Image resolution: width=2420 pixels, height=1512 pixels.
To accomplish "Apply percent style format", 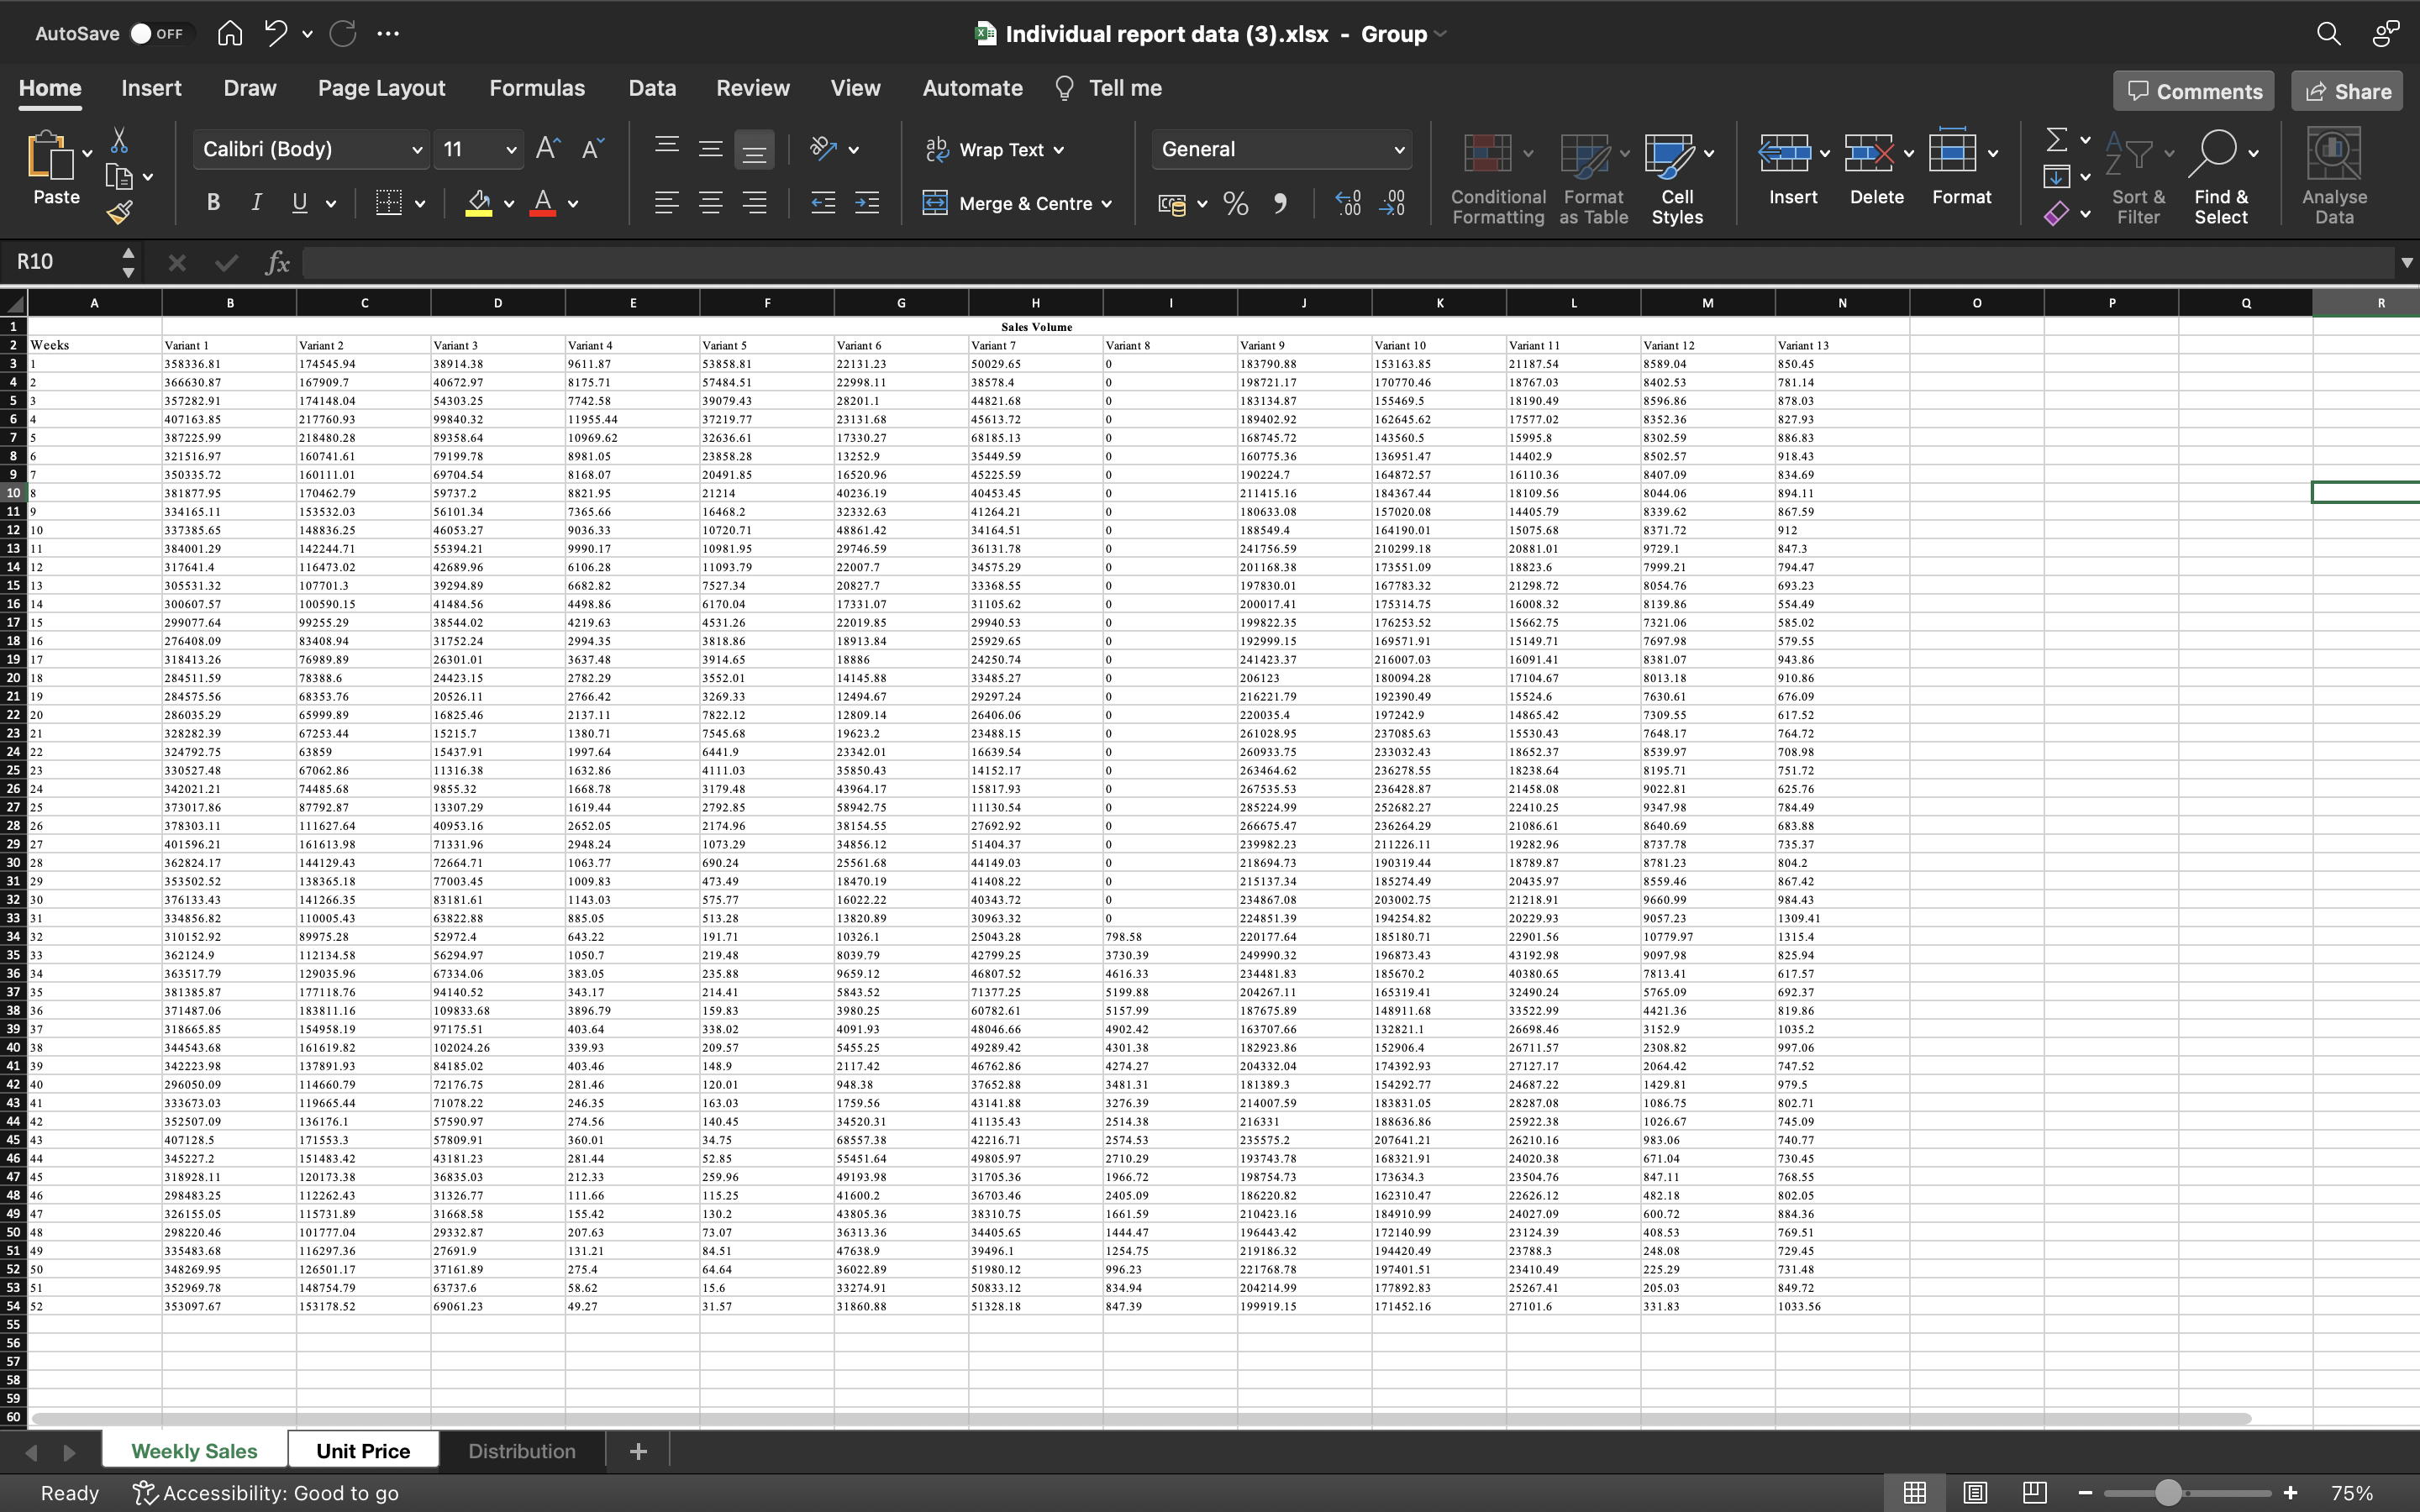I will tap(1236, 204).
